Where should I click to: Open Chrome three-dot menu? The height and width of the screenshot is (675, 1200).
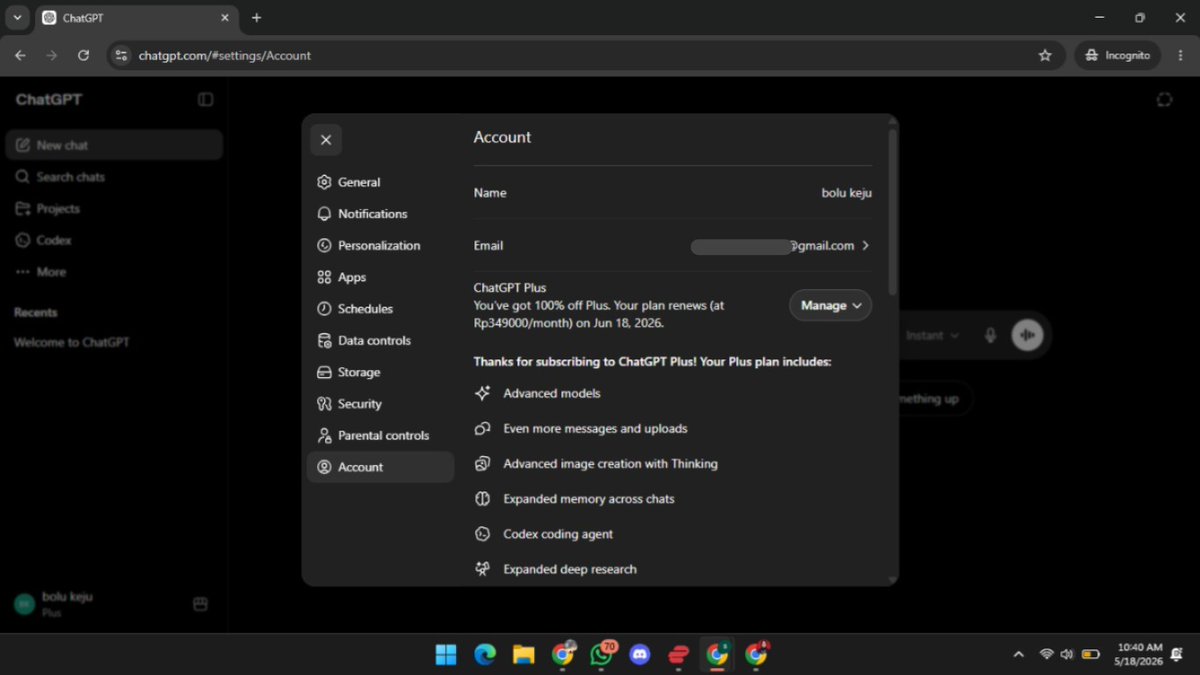point(1180,55)
